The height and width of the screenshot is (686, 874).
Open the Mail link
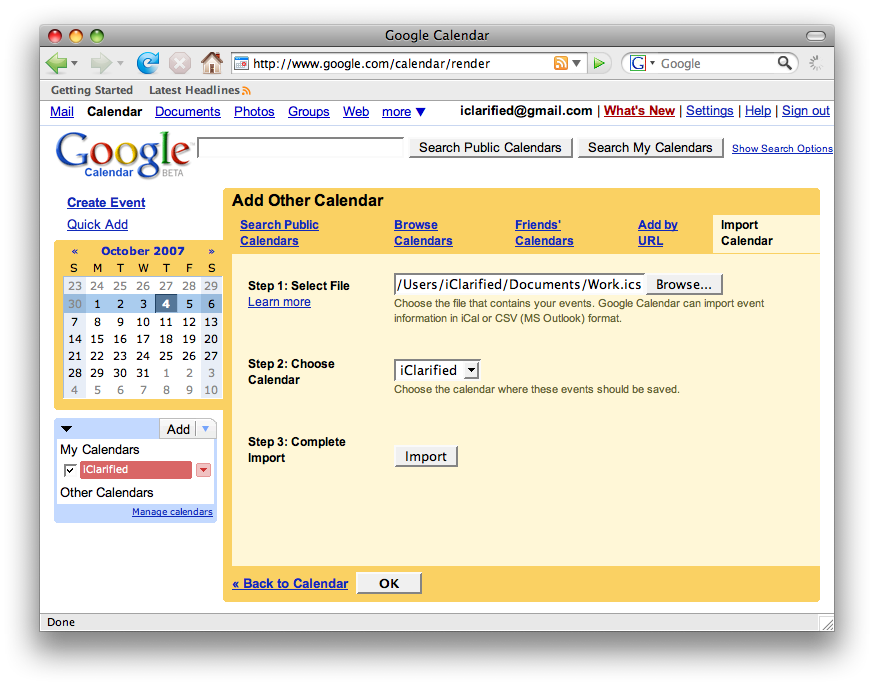click(x=62, y=112)
